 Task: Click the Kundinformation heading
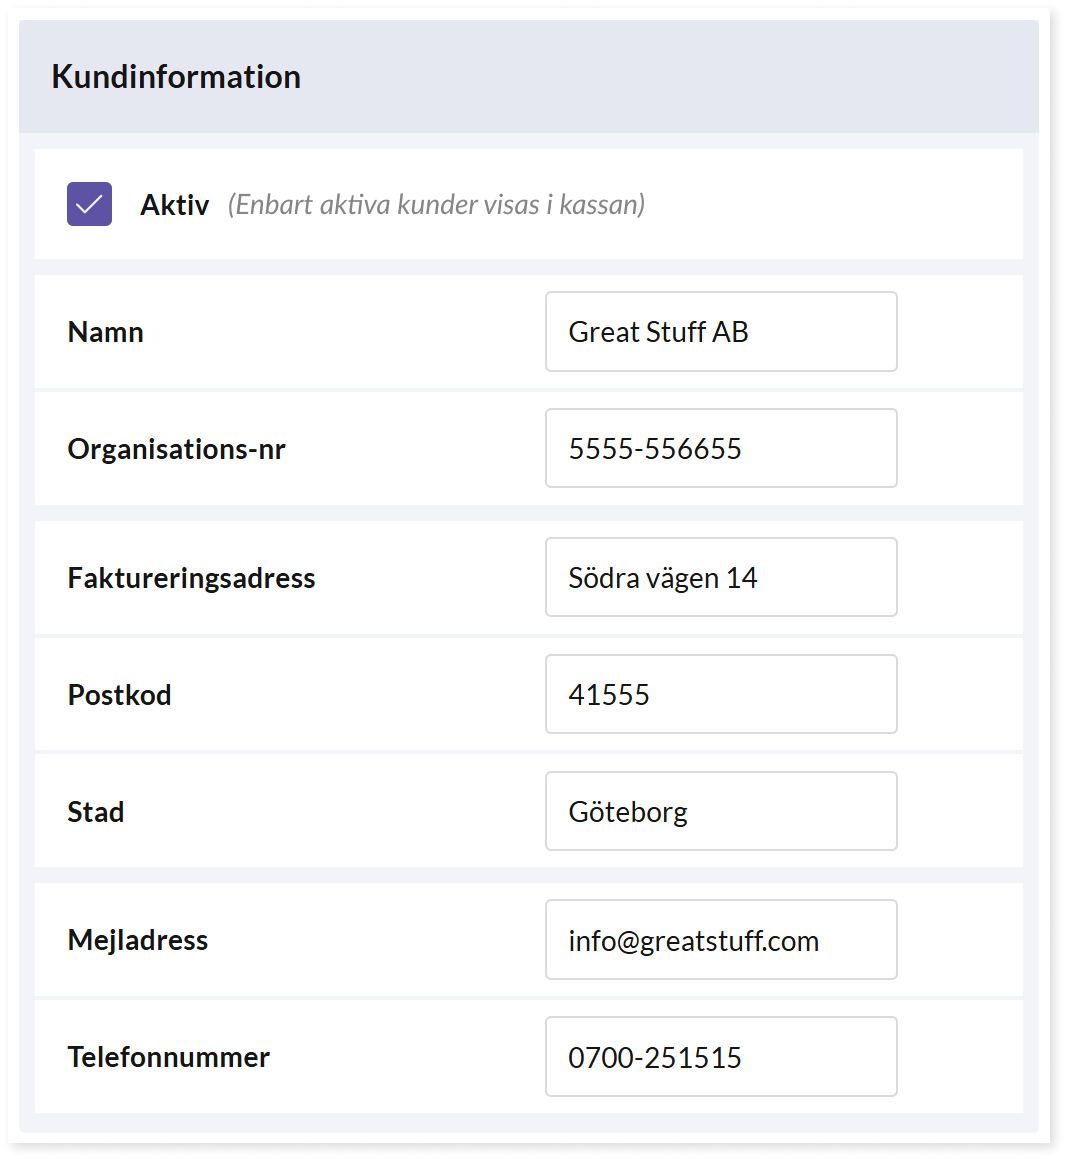[x=176, y=77]
